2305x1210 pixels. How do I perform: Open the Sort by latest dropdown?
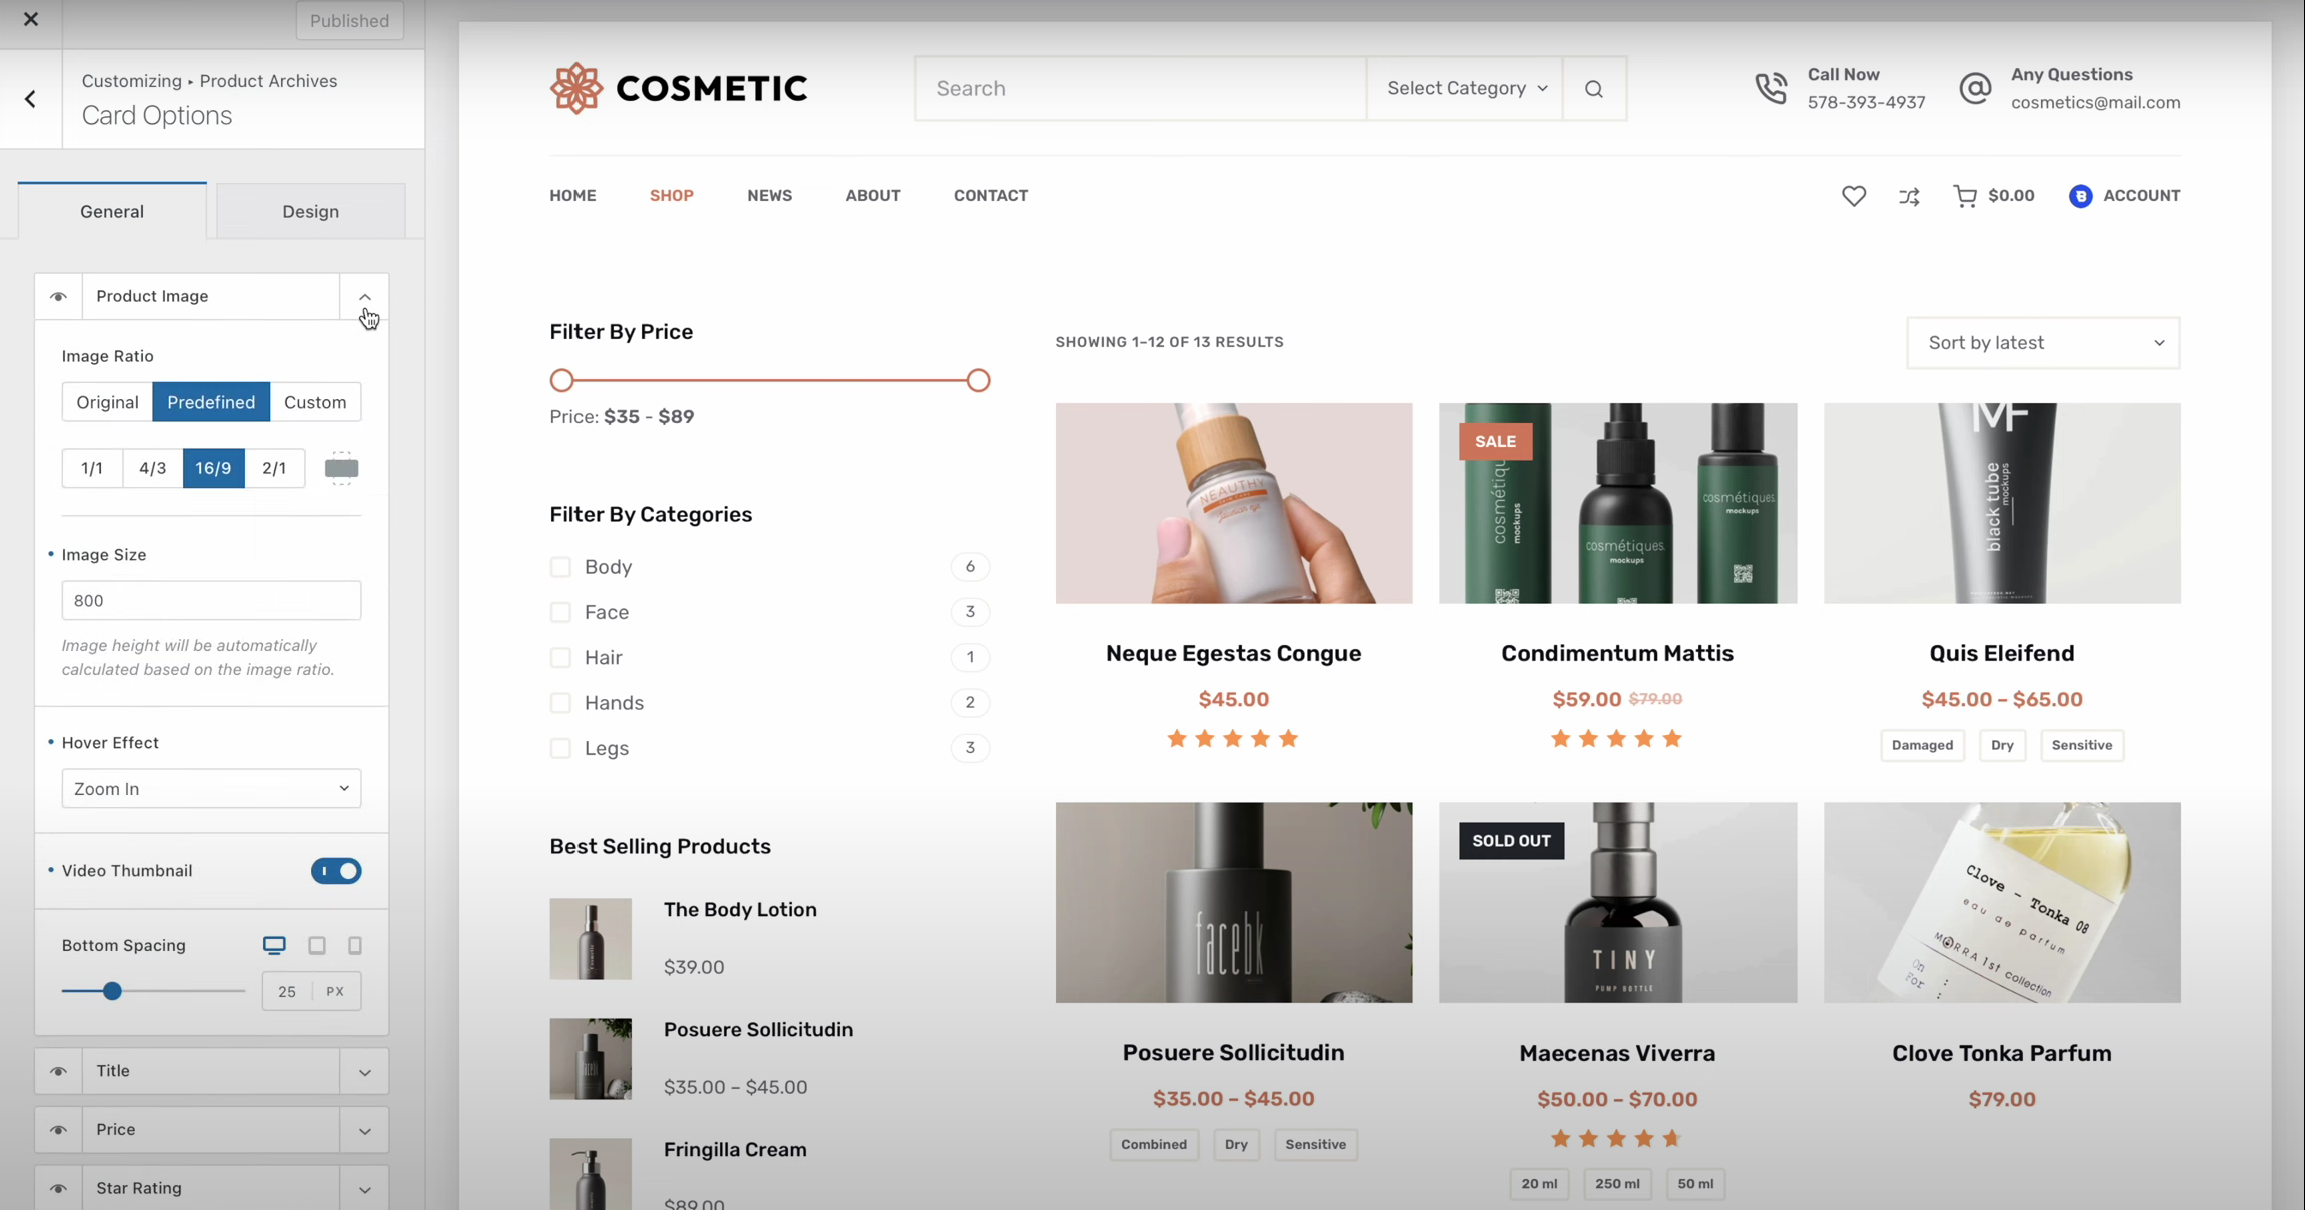(2043, 343)
